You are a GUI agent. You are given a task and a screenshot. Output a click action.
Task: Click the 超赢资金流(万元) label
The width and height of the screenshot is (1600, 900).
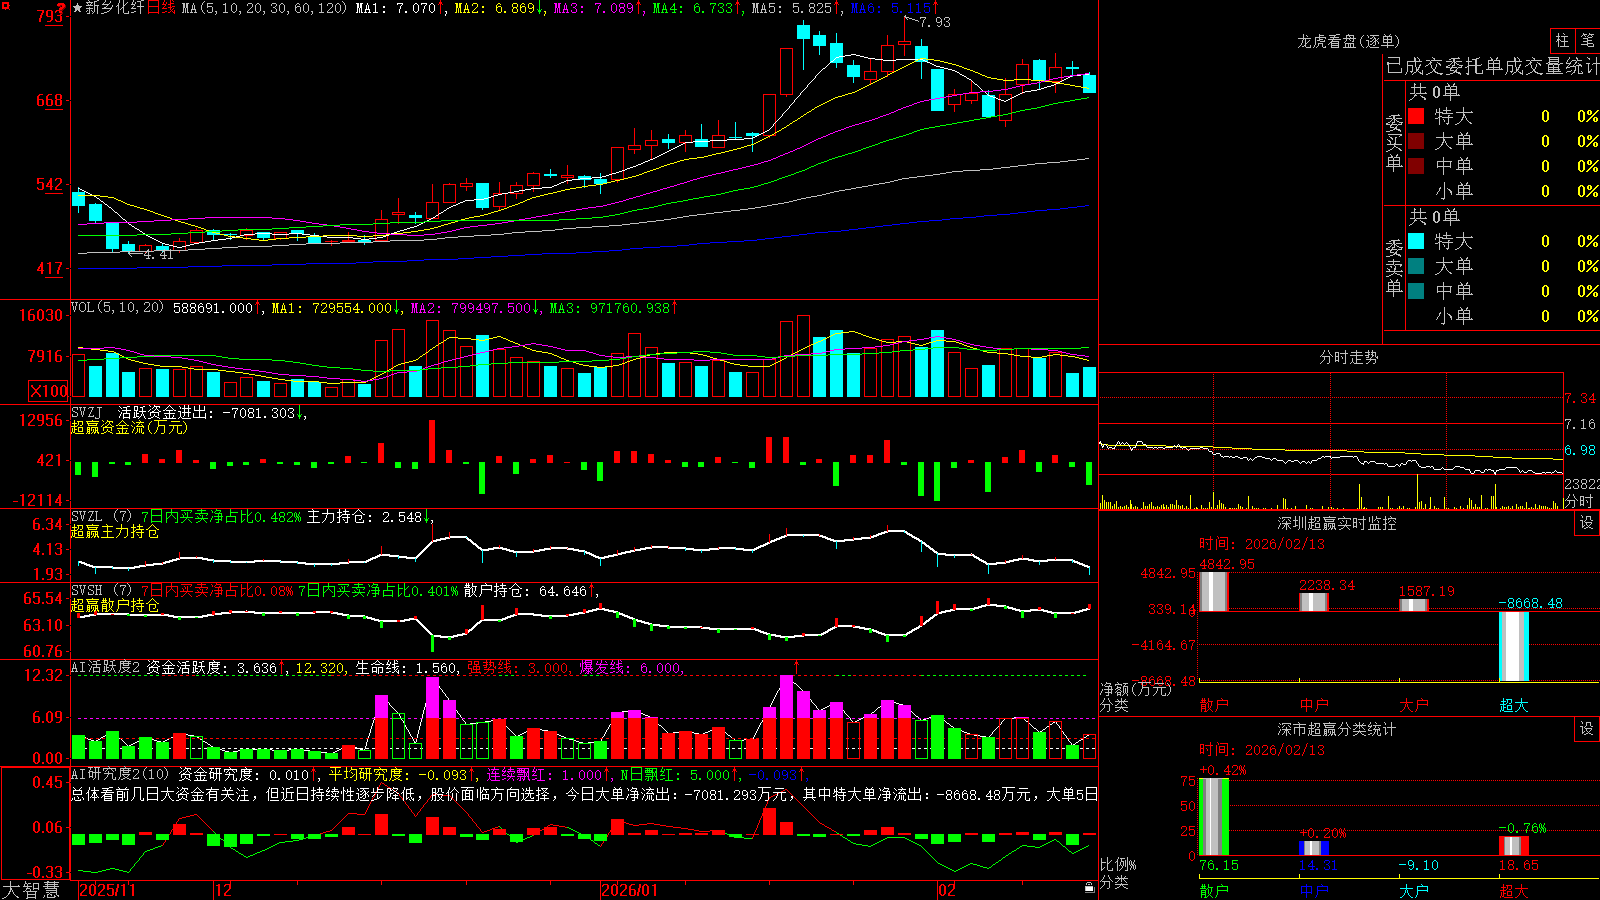pos(129,427)
